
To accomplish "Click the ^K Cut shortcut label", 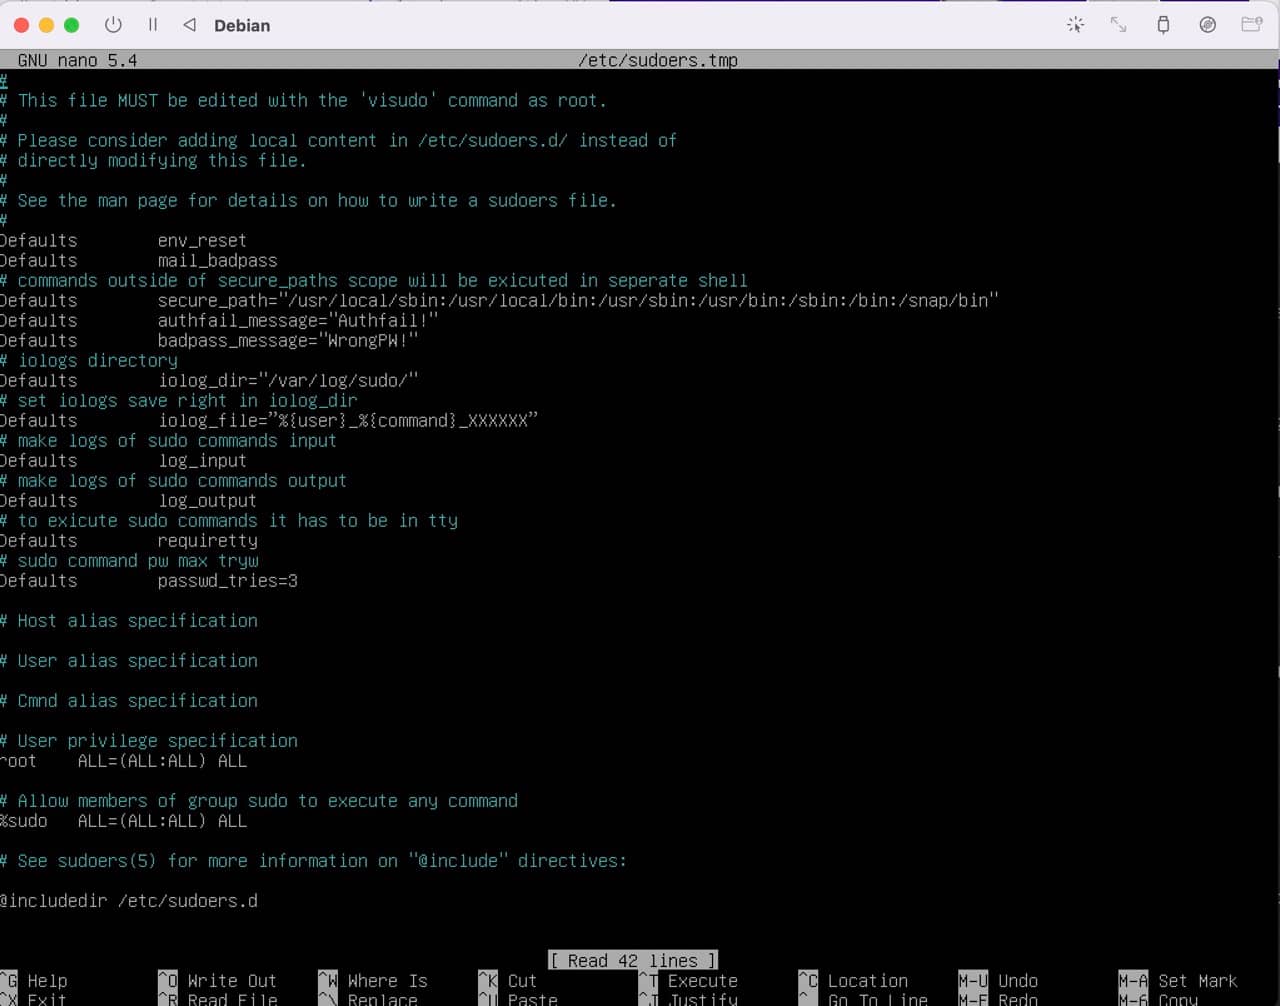I will tap(508, 981).
